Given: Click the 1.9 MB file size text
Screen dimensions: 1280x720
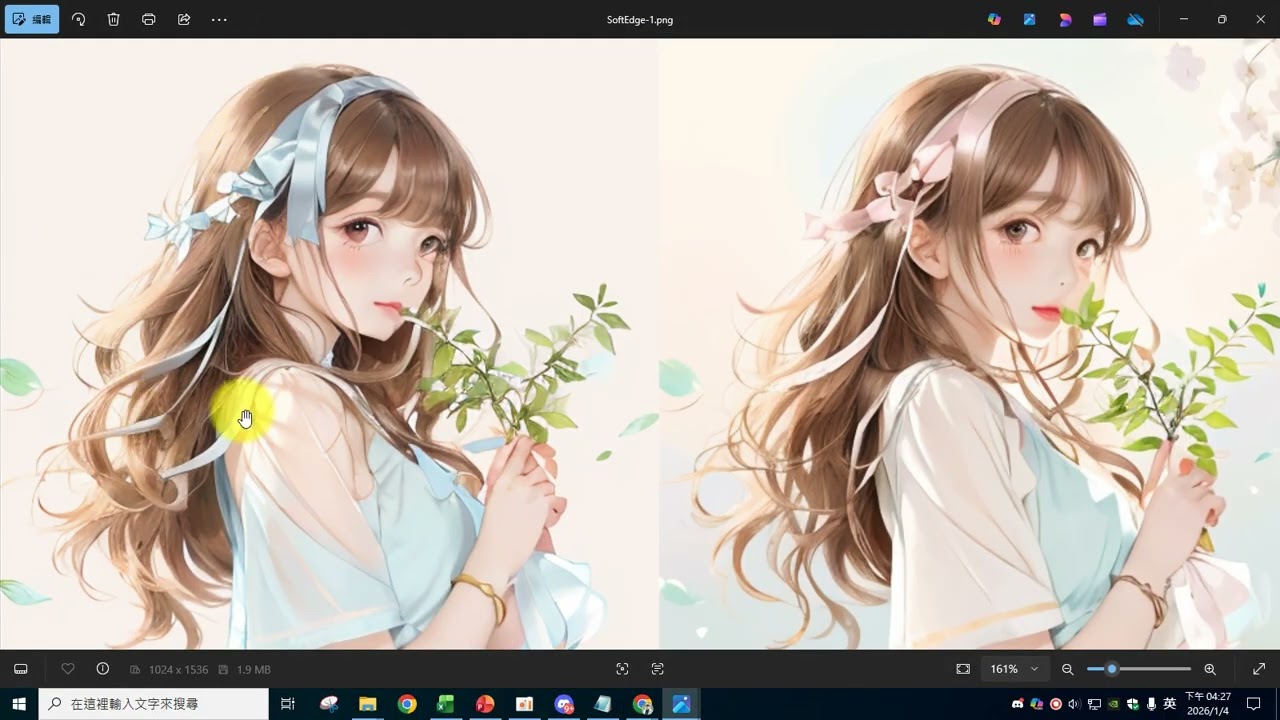Looking at the screenshot, I should pos(254,669).
